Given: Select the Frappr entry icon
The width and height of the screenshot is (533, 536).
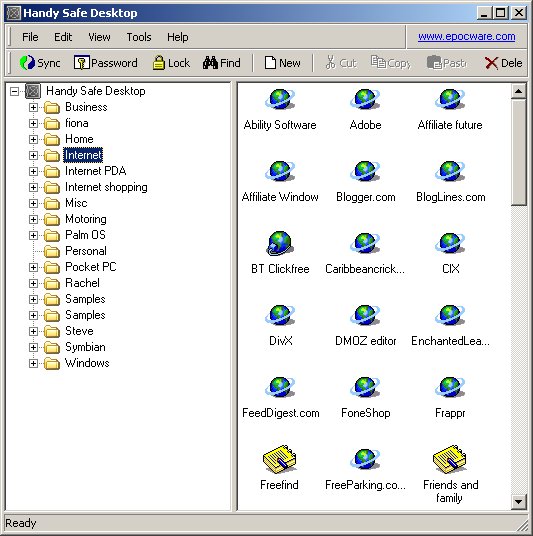Looking at the screenshot, I should click(x=450, y=387).
